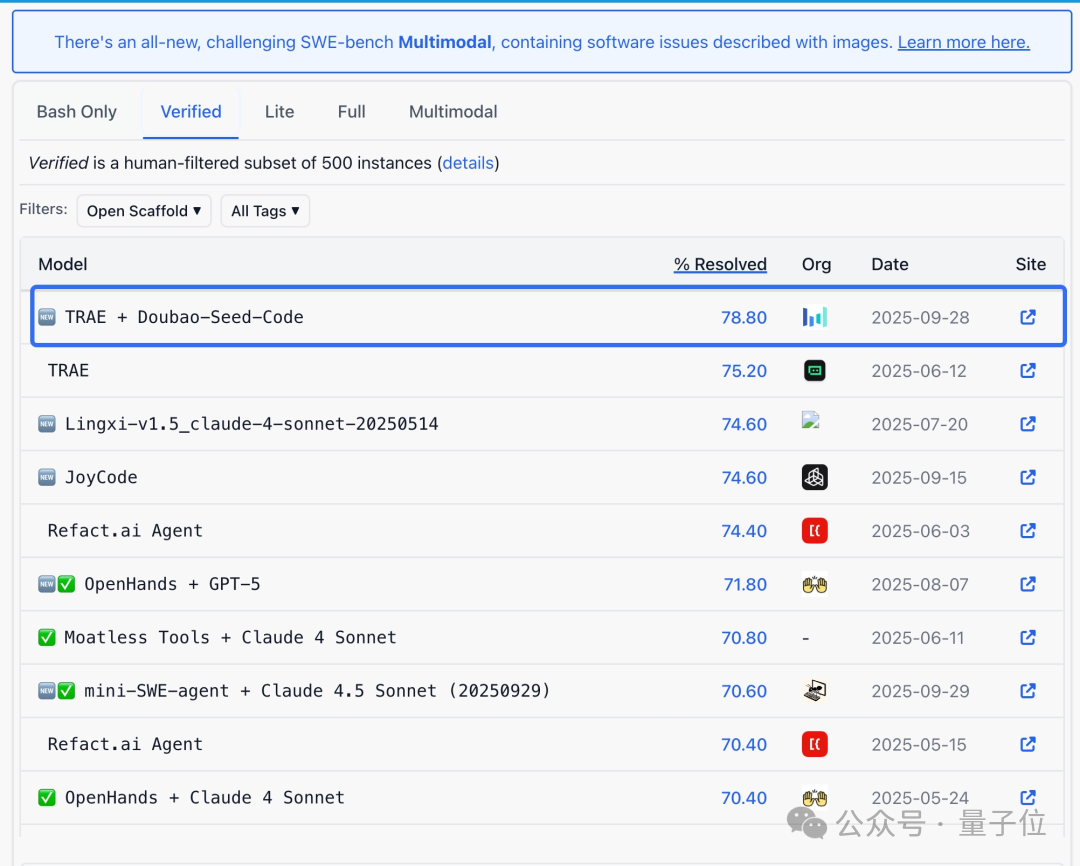Click the Seed org logo on the top row
Viewport: 1080px width, 866px height.
tap(815, 317)
